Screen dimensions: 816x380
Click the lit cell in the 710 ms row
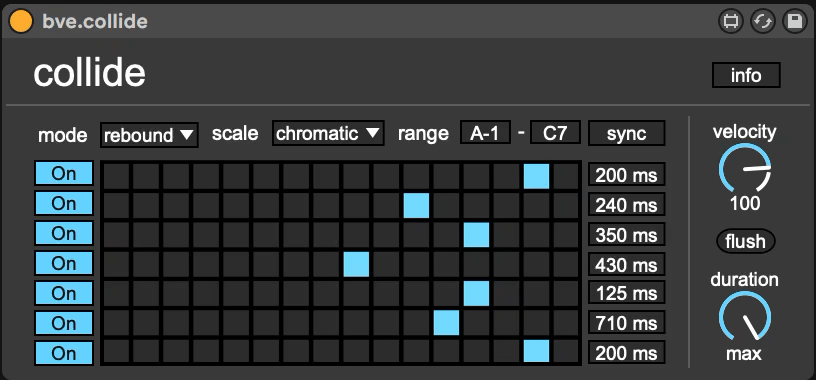pos(447,323)
